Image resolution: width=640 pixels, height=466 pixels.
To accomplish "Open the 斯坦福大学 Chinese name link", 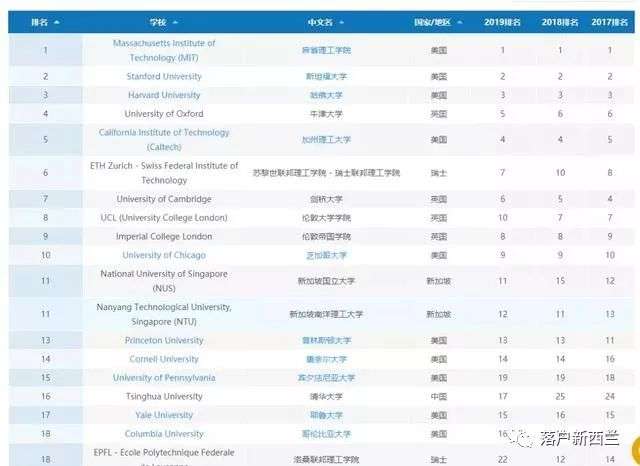I will [x=326, y=76].
